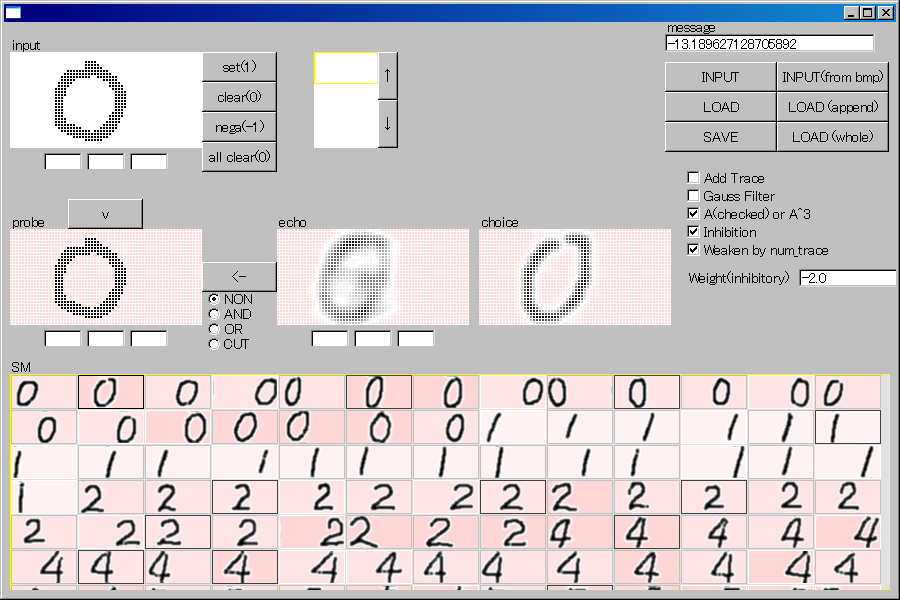Select first digit 0 thumbnail in SM
This screenshot has height=600, width=900.
click(44, 393)
